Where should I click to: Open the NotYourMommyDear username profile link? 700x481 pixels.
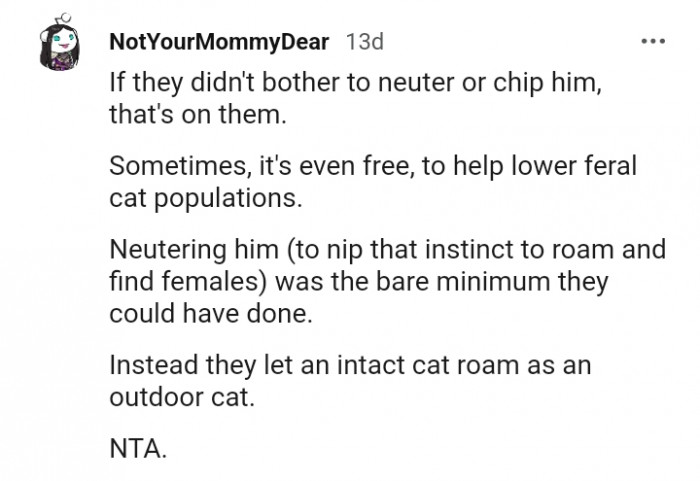[x=219, y=42]
